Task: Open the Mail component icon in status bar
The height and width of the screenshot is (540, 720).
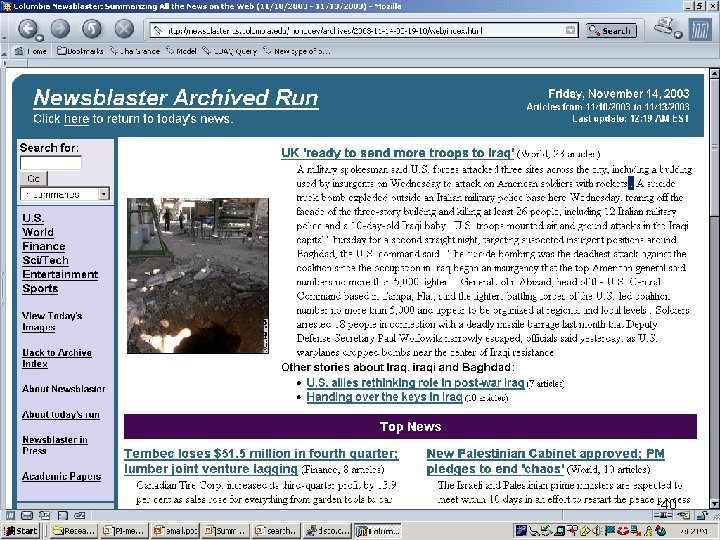Action: [27, 515]
